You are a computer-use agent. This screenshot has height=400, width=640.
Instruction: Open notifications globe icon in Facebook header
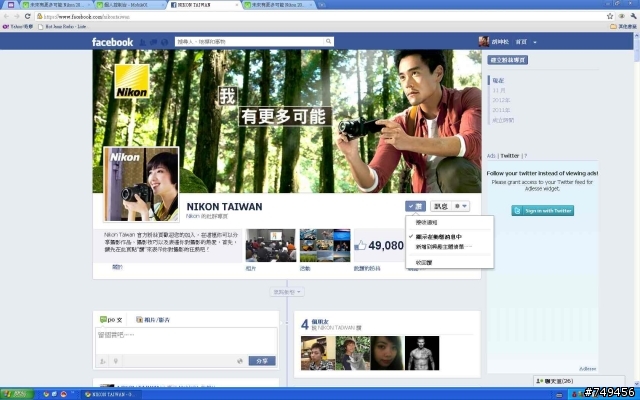pos(164,42)
